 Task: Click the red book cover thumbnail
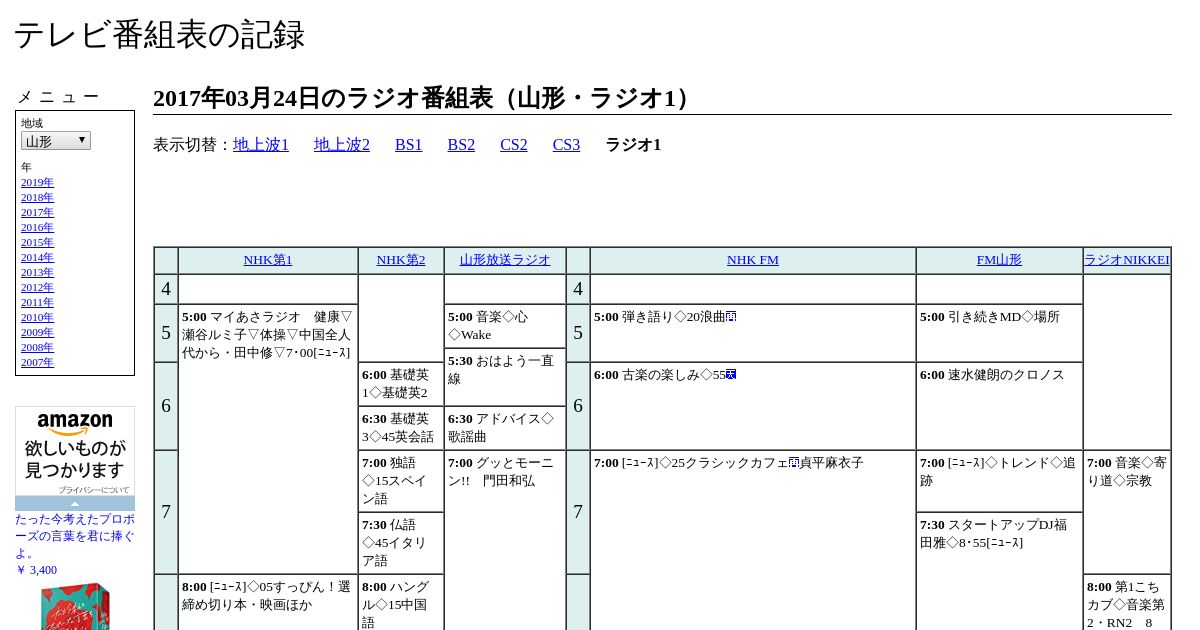click(75, 606)
